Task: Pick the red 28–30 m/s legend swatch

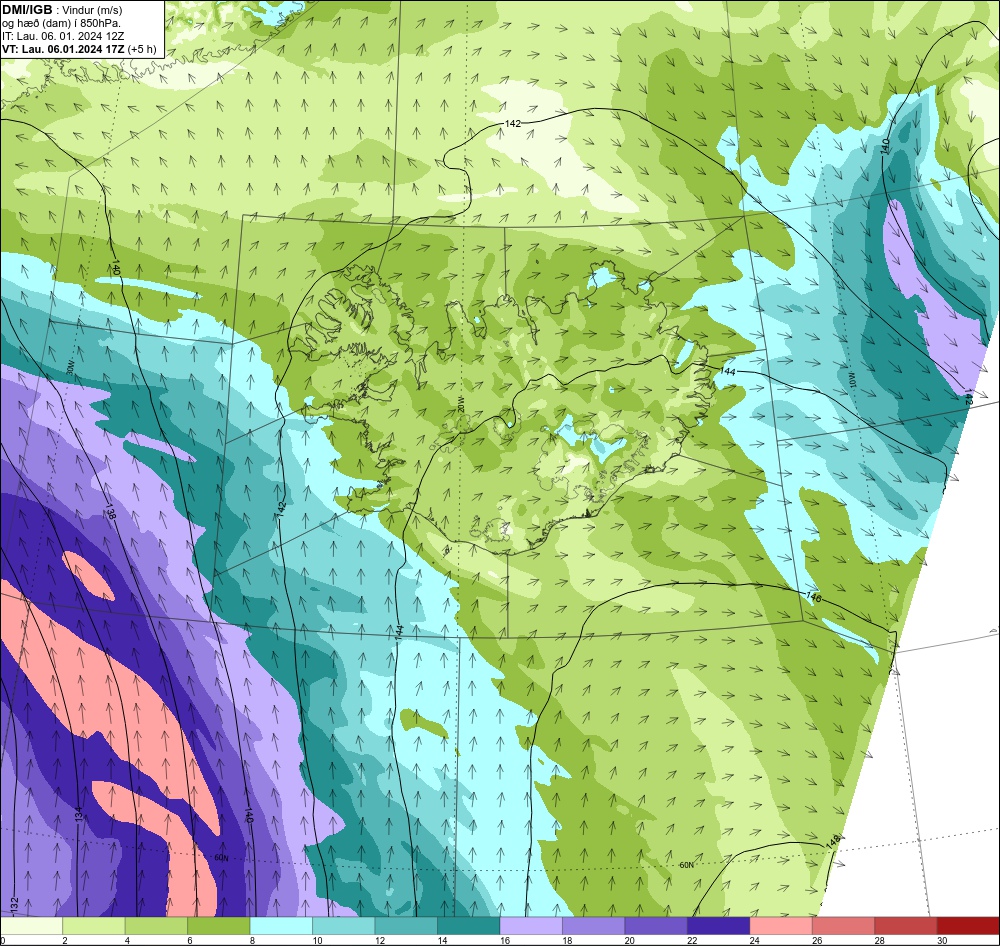Action: 906,926
